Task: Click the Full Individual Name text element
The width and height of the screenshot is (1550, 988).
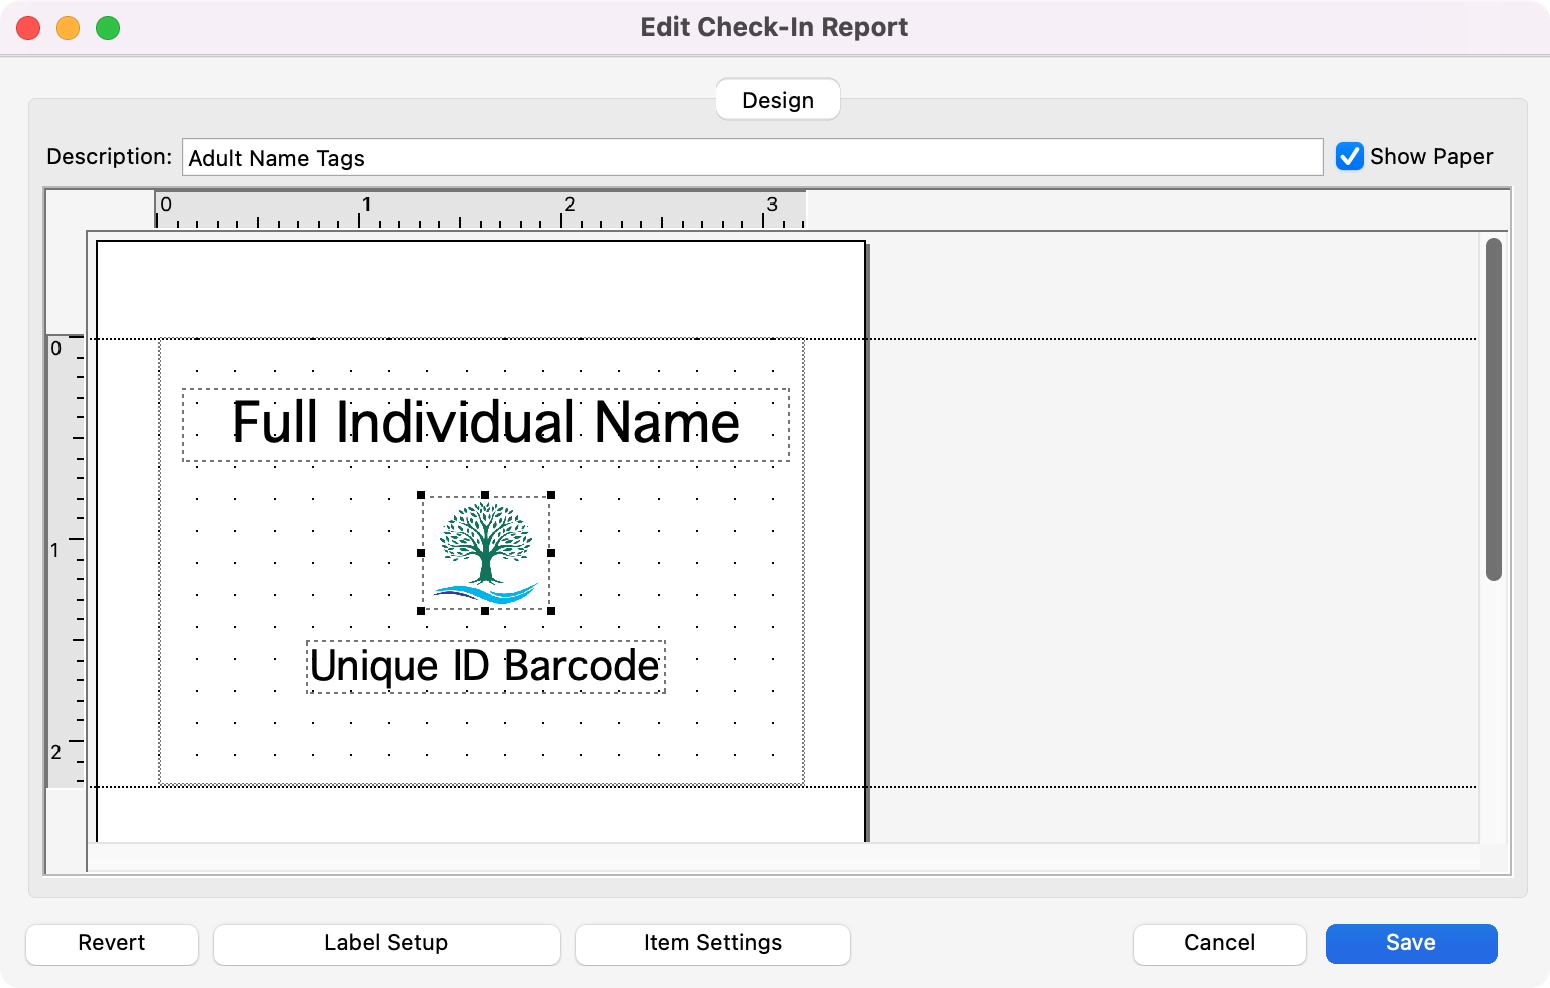Action: click(485, 423)
